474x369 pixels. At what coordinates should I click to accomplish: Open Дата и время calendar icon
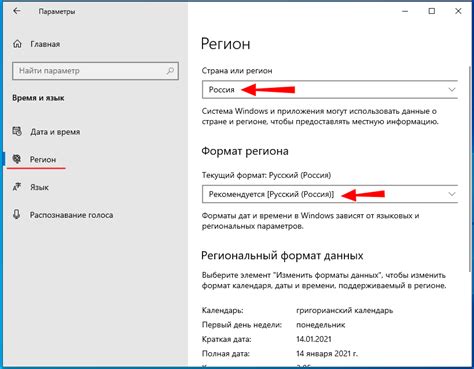point(17,131)
